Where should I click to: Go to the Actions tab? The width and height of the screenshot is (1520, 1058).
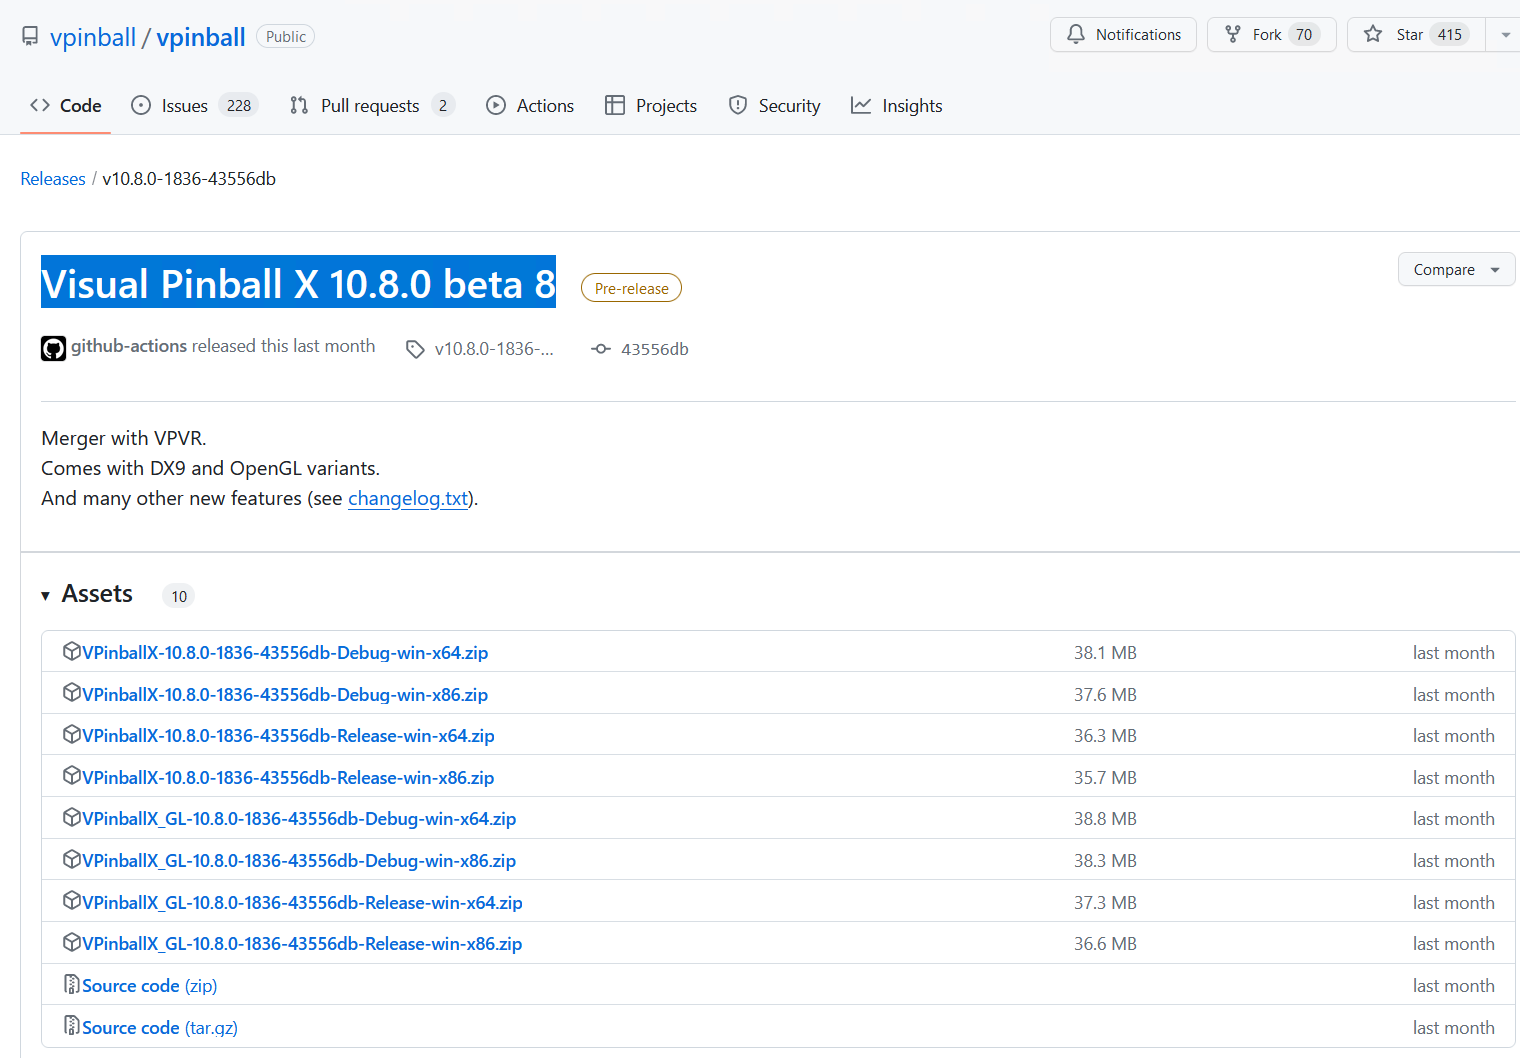pyautogui.click(x=530, y=106)
